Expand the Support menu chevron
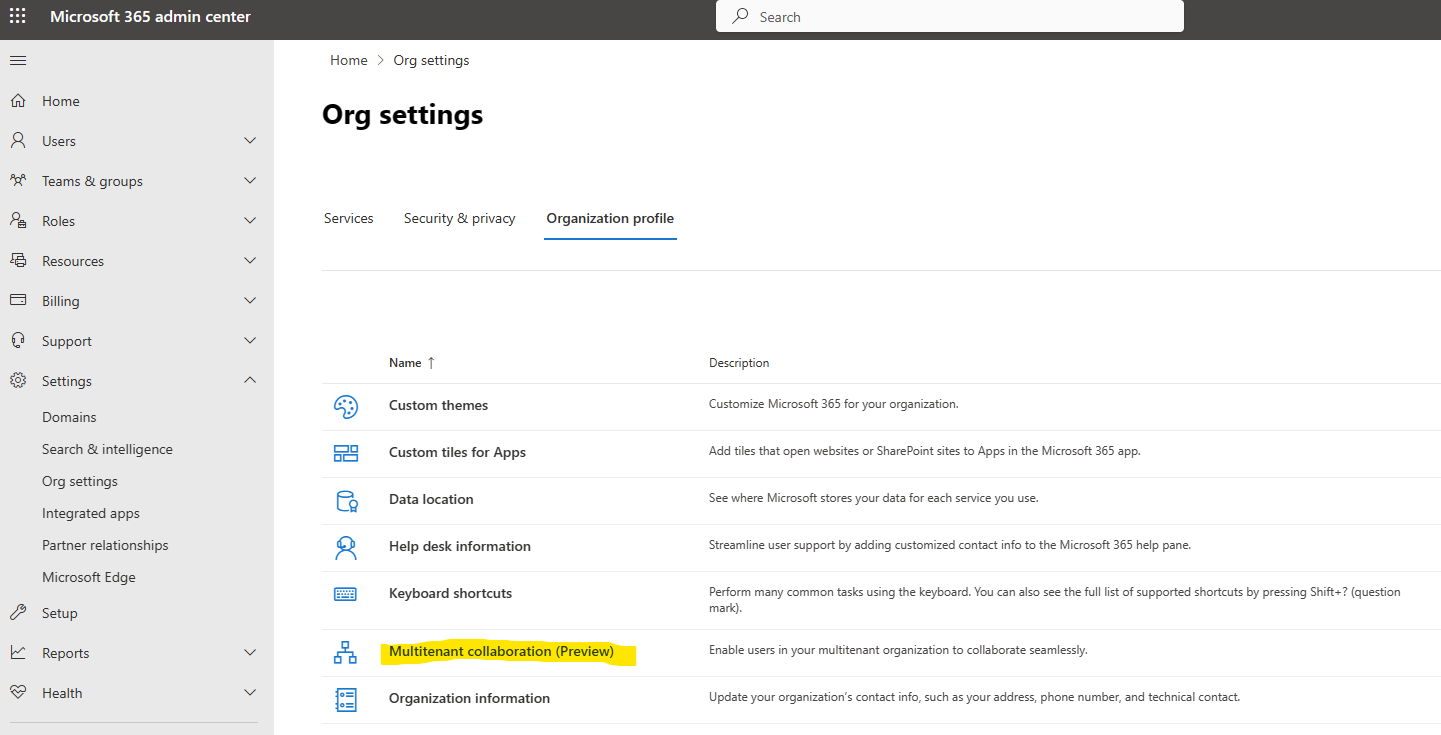Screen dimensions: 1441x735 click(250, 341)
